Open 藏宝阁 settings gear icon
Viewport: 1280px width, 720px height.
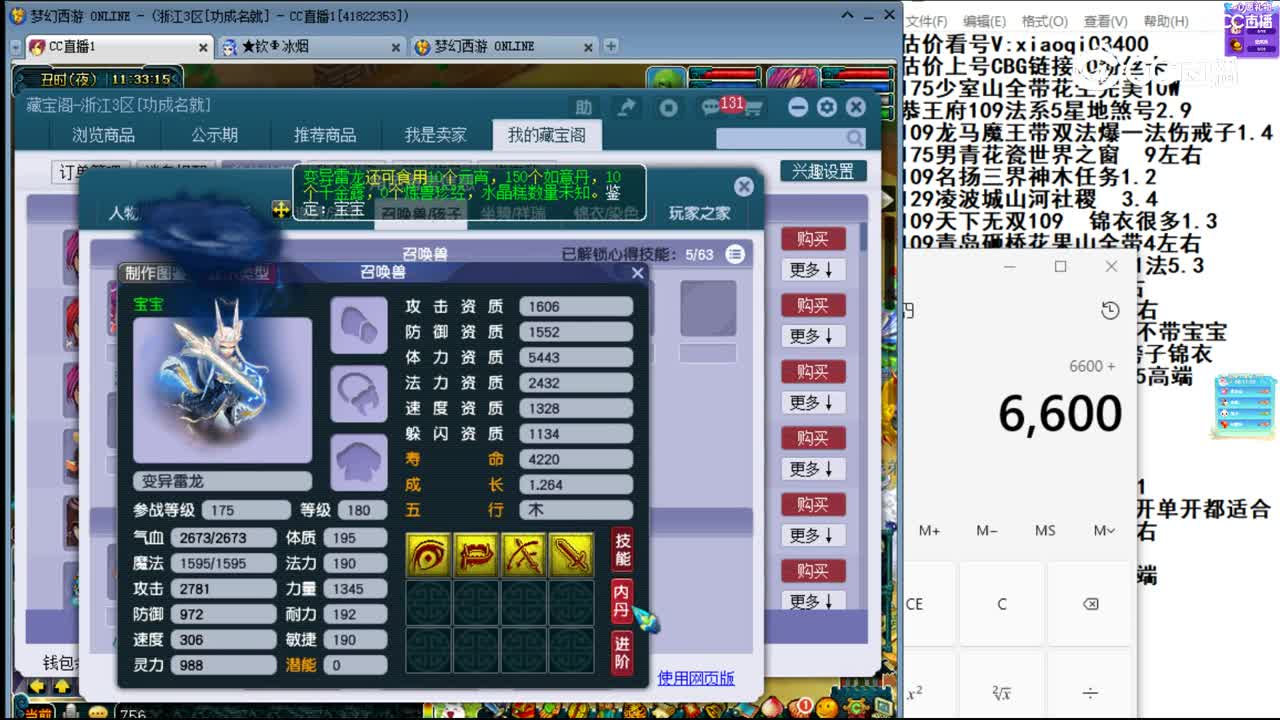click(x=827, y=107)
